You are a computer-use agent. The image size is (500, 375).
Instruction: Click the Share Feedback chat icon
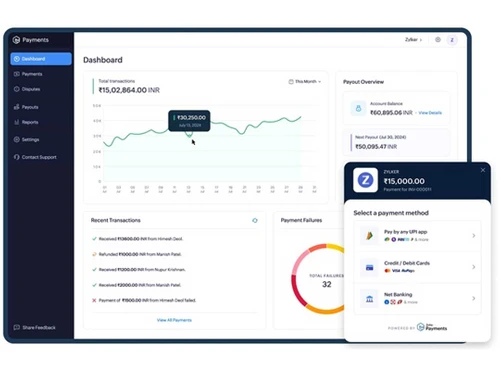[17, 327]
